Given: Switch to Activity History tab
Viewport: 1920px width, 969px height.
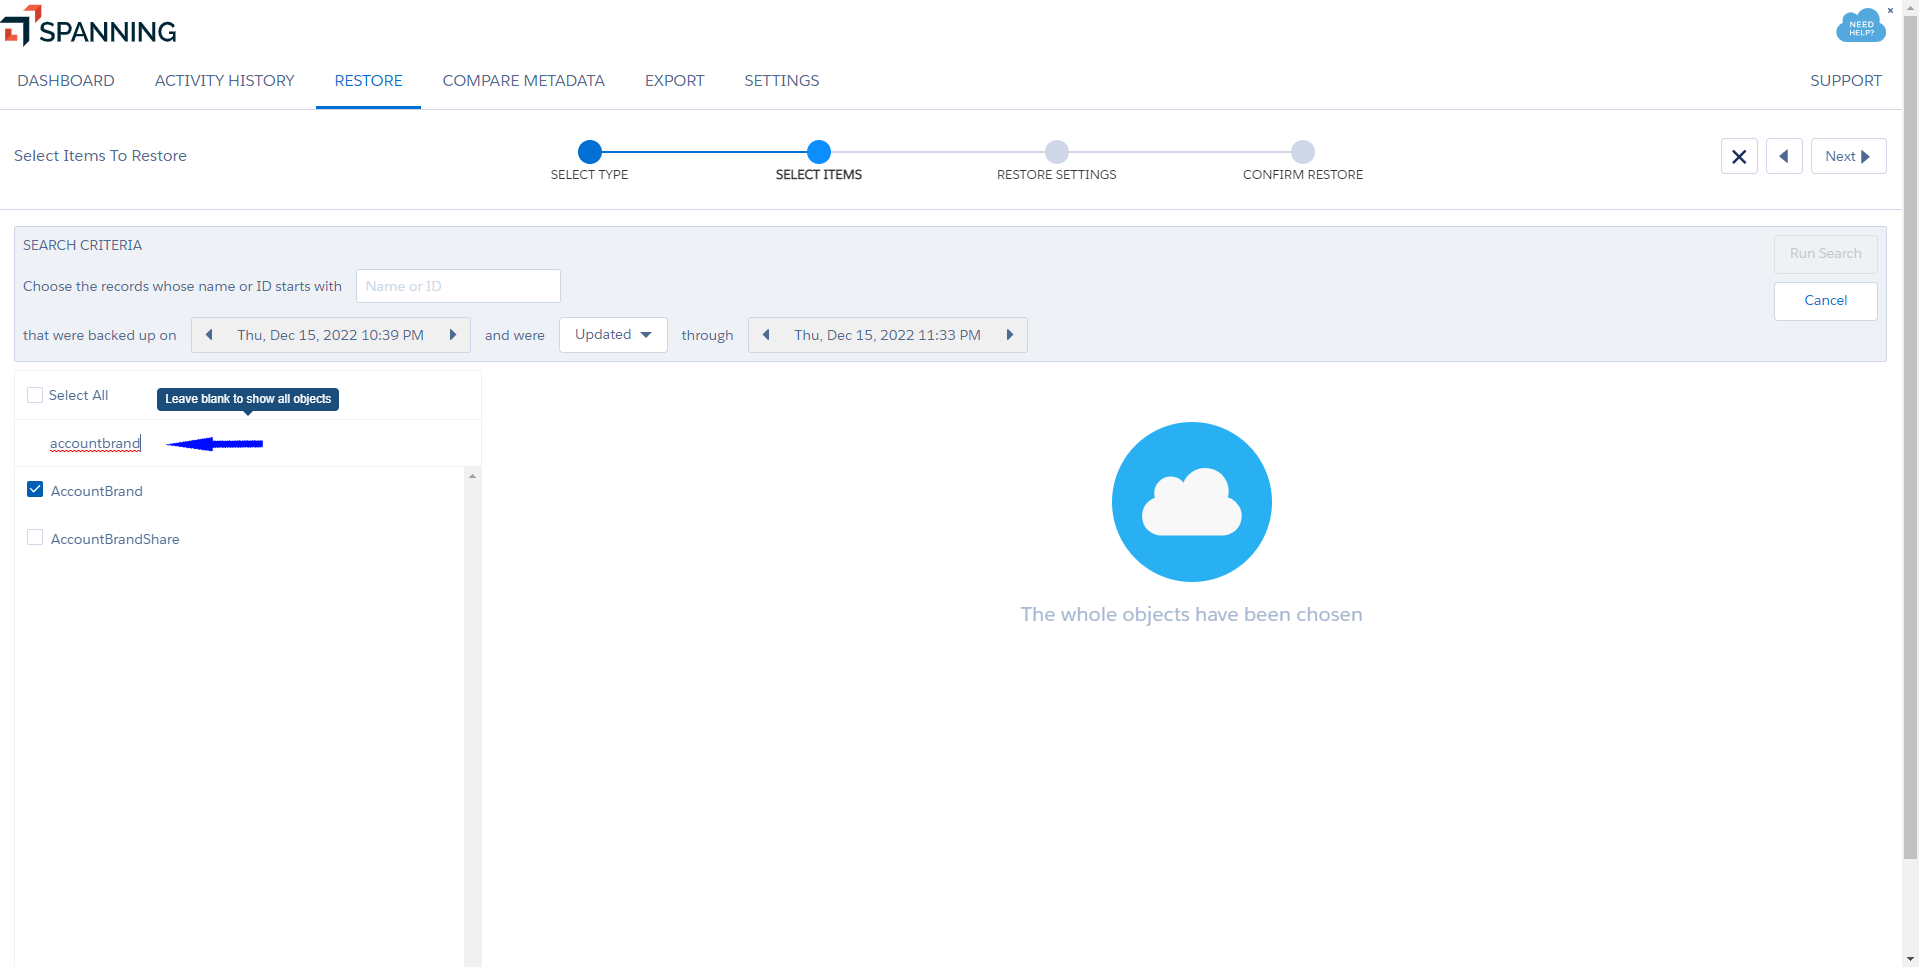Looking at the screenshot, I should click(x=225, y=81).
